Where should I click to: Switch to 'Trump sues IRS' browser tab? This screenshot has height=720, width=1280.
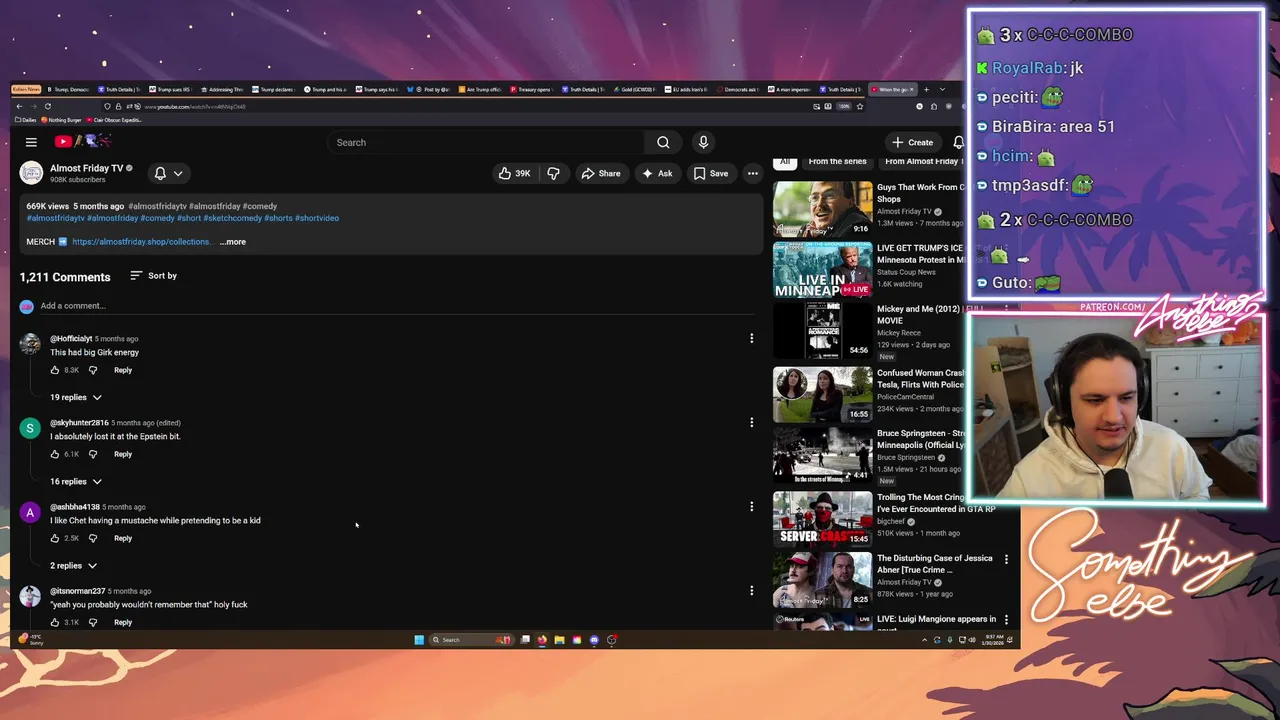coord(170,89)
